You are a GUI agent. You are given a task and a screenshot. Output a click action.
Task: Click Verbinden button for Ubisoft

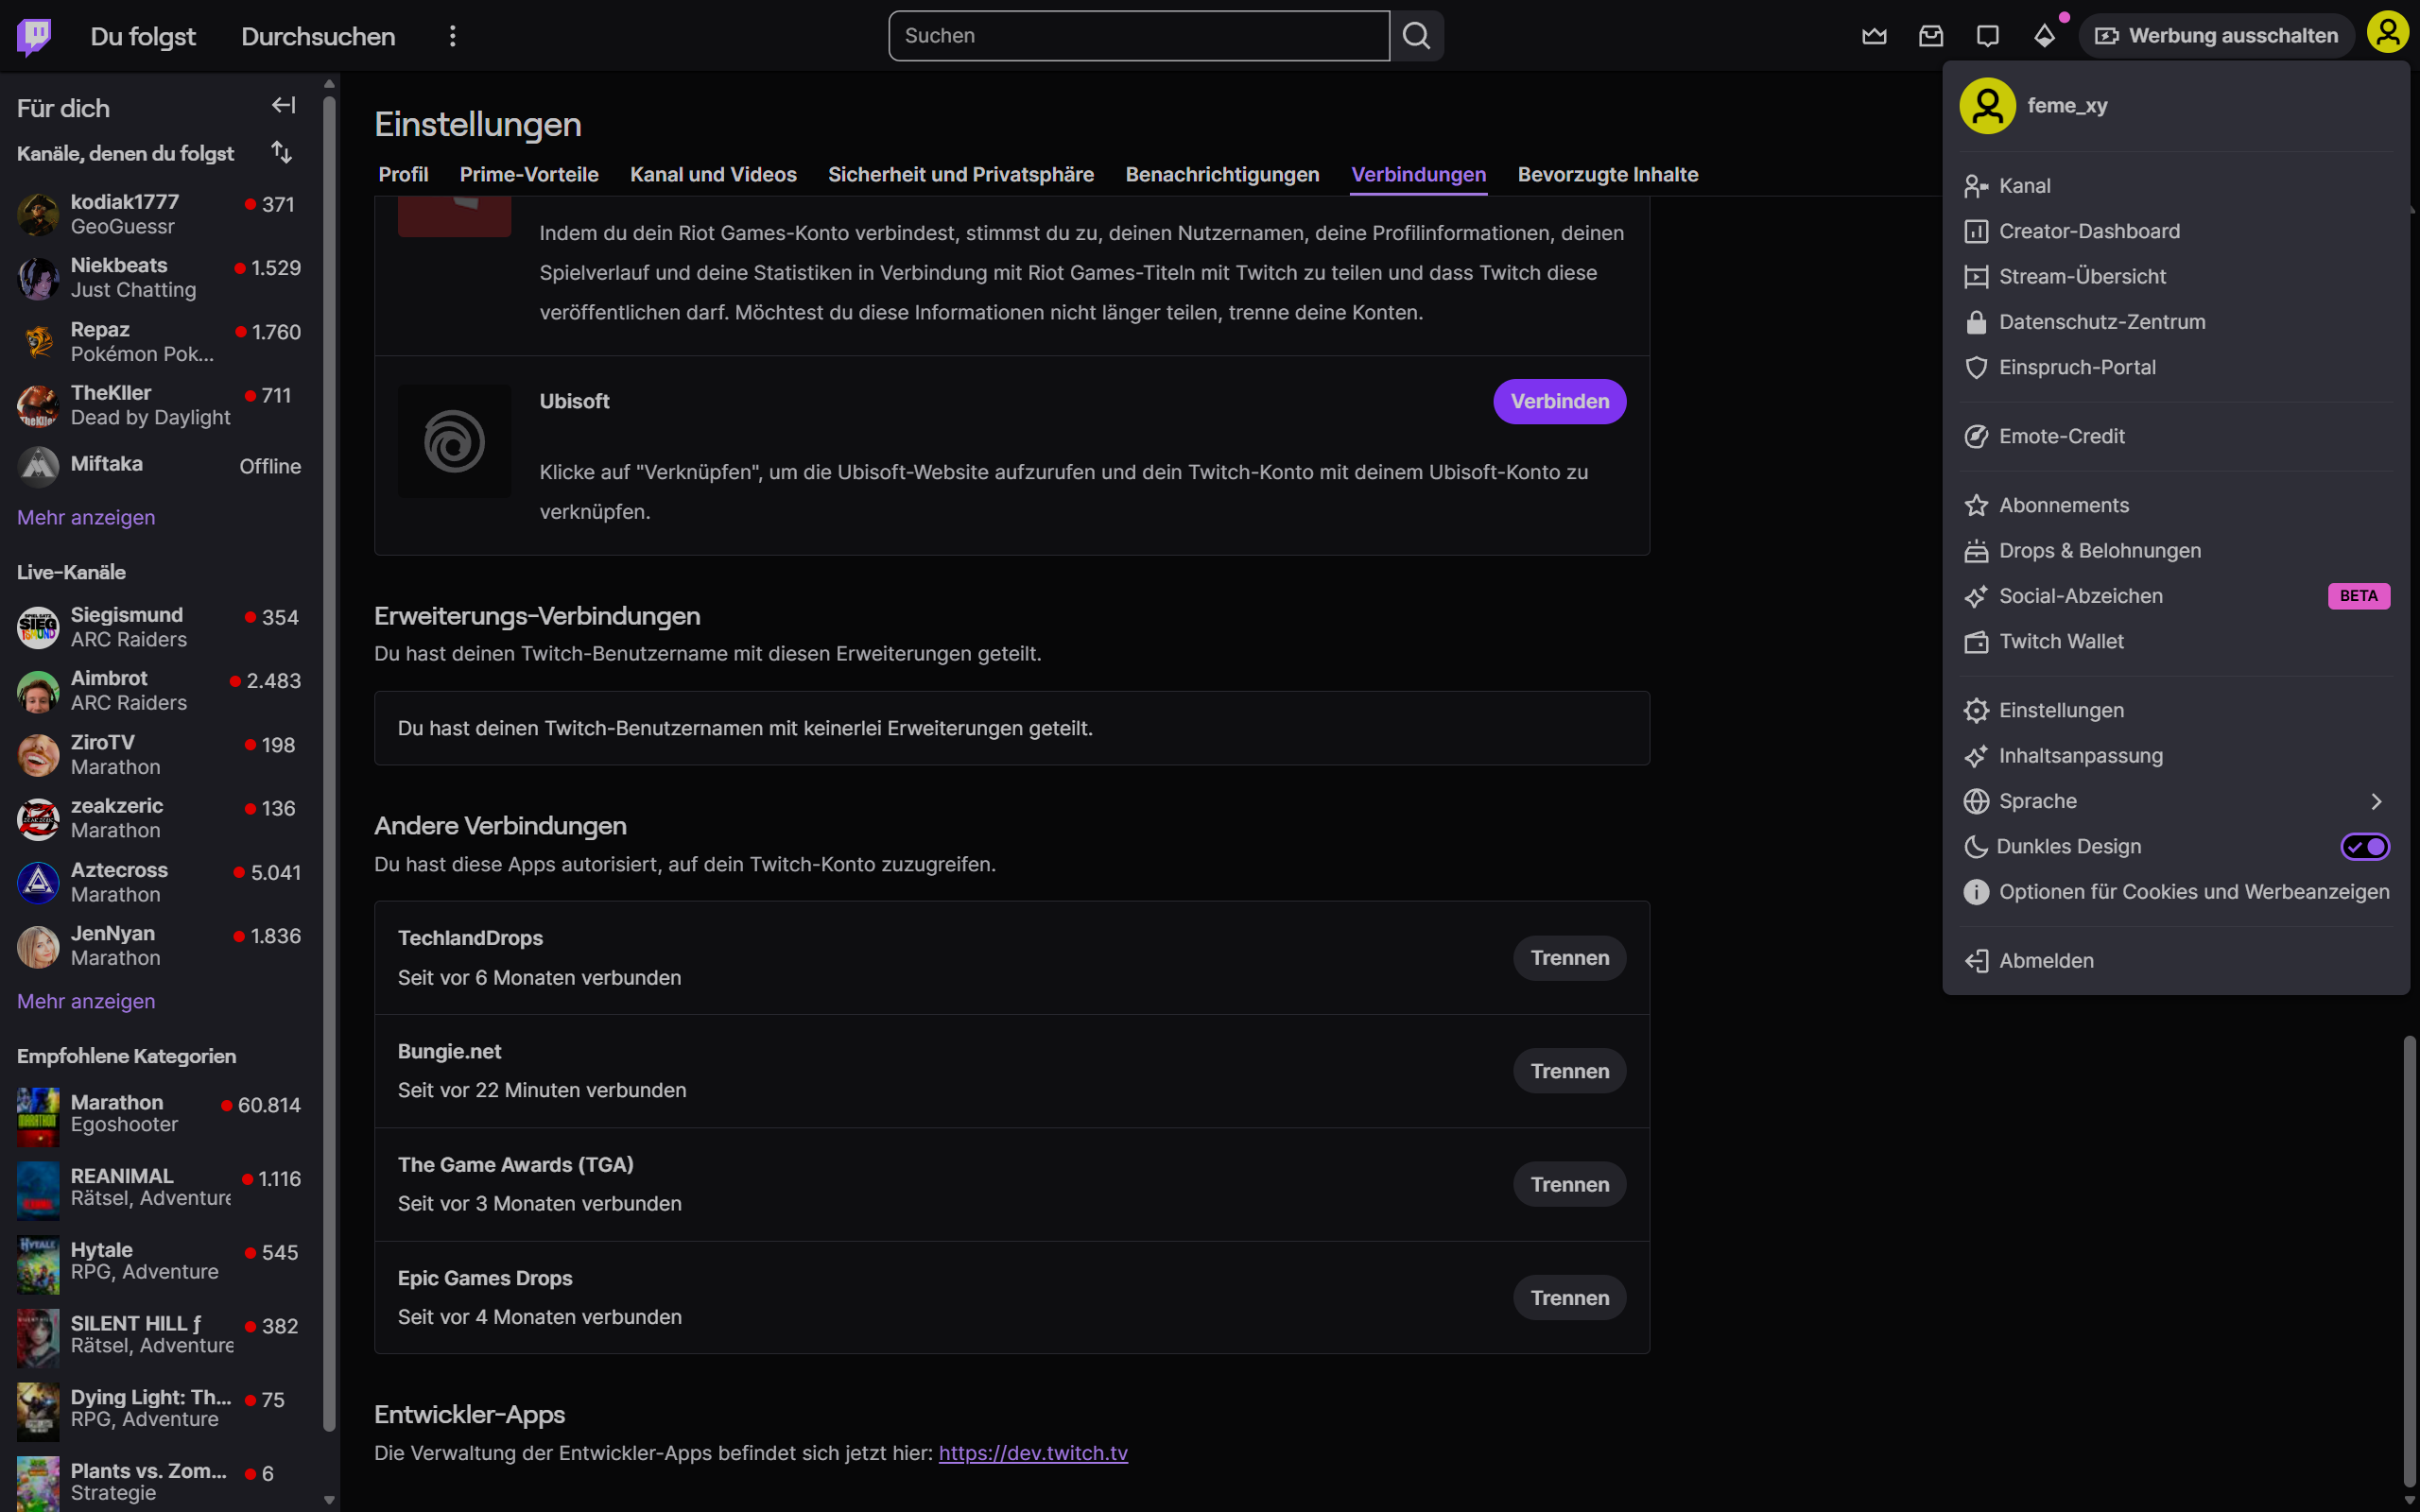[1558, 401]
